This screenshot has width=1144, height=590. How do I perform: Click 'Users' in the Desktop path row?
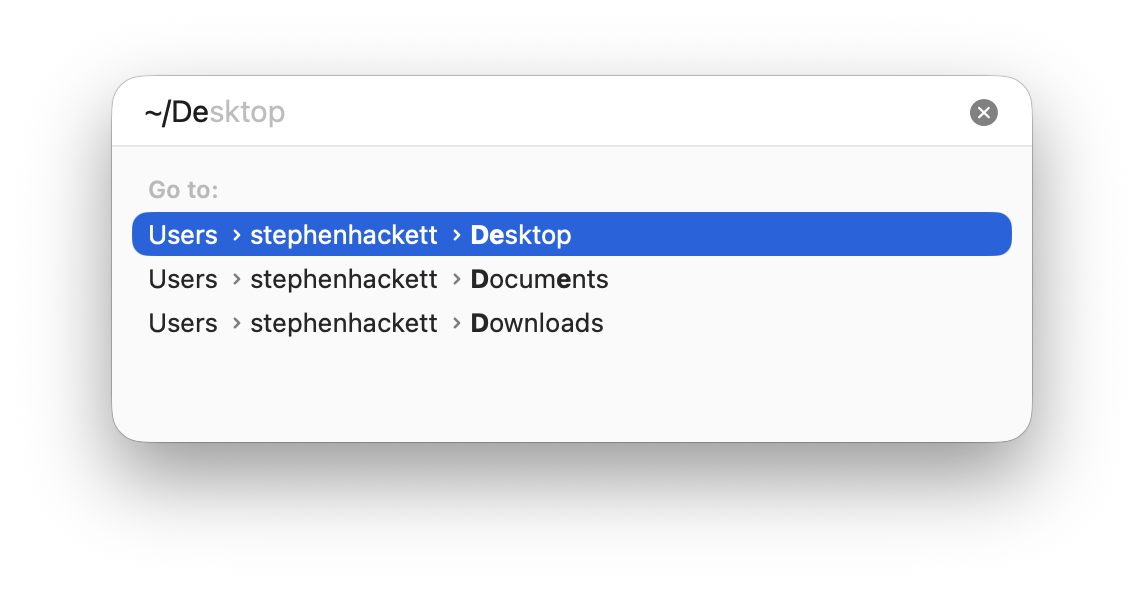[x=183, y=235]
